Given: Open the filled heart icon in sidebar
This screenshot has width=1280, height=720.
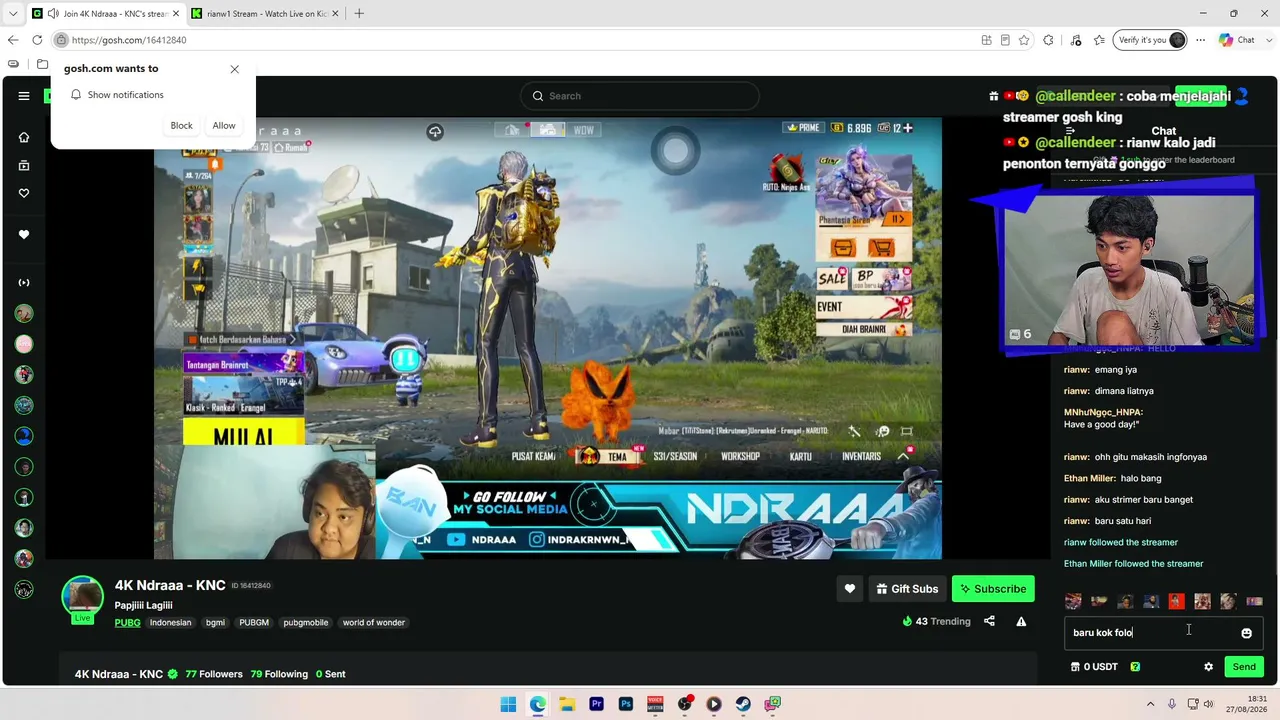Looking at the screenshot, I should click(x=24, y=234).
